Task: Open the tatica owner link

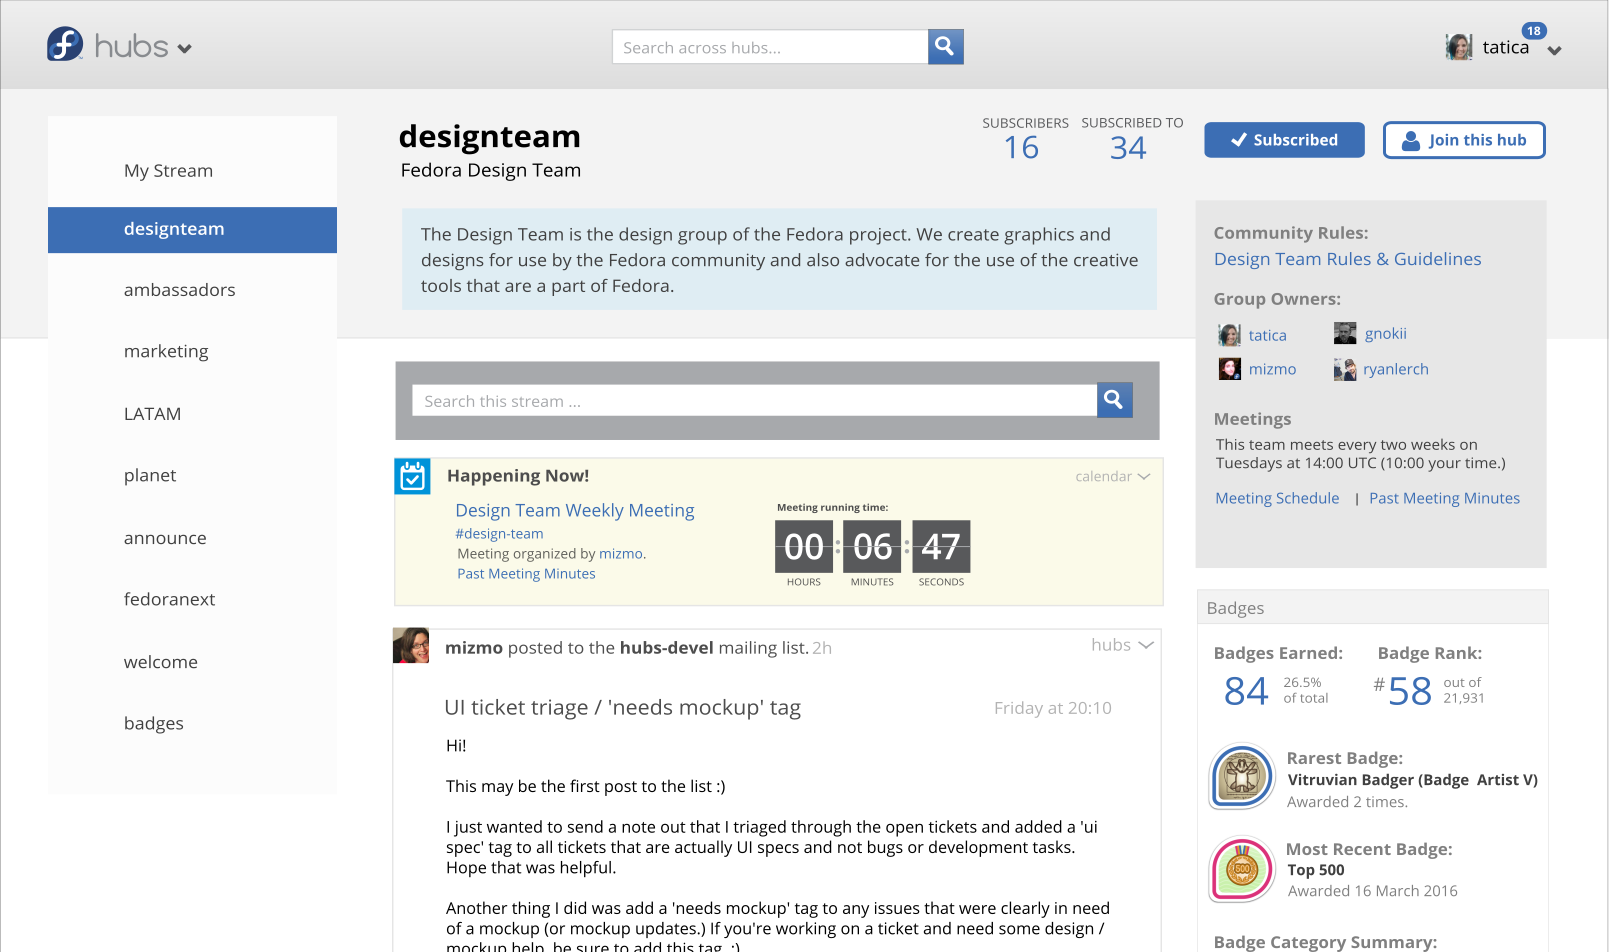Action: tap(1267, 336)
